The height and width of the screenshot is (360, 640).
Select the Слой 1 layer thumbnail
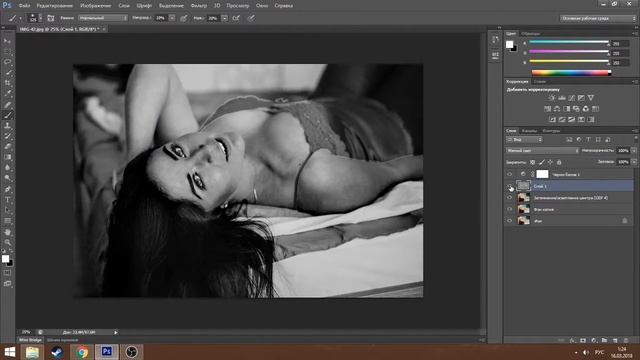[x=523, y=186]
